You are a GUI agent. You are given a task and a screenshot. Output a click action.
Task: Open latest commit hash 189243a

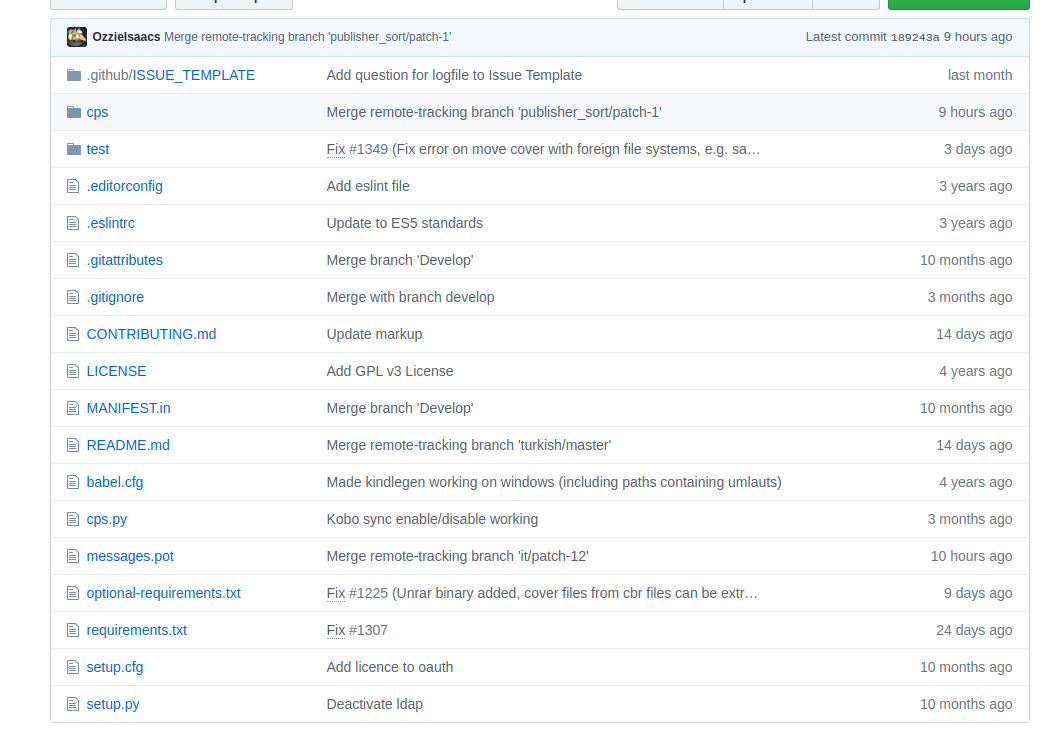pos(914,37)
